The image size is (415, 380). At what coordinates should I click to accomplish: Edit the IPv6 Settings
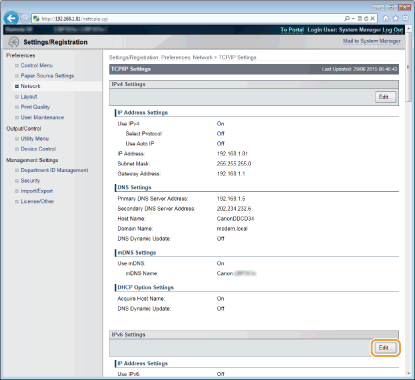click(385, 348)
